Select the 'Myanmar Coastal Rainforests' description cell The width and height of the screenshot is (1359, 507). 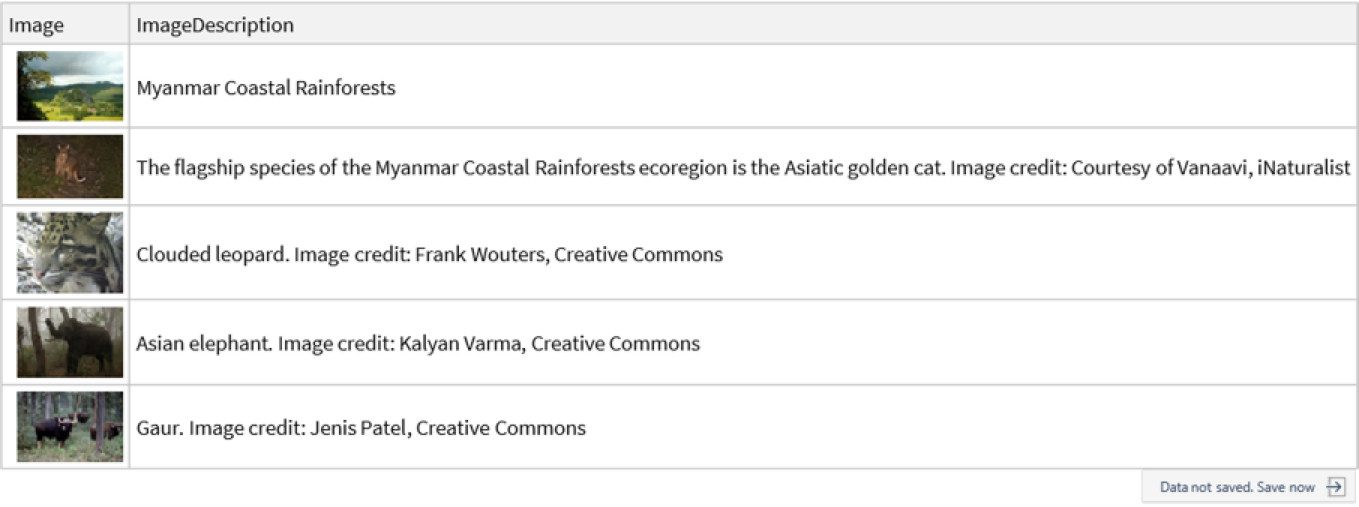click(x=743, y=87)
